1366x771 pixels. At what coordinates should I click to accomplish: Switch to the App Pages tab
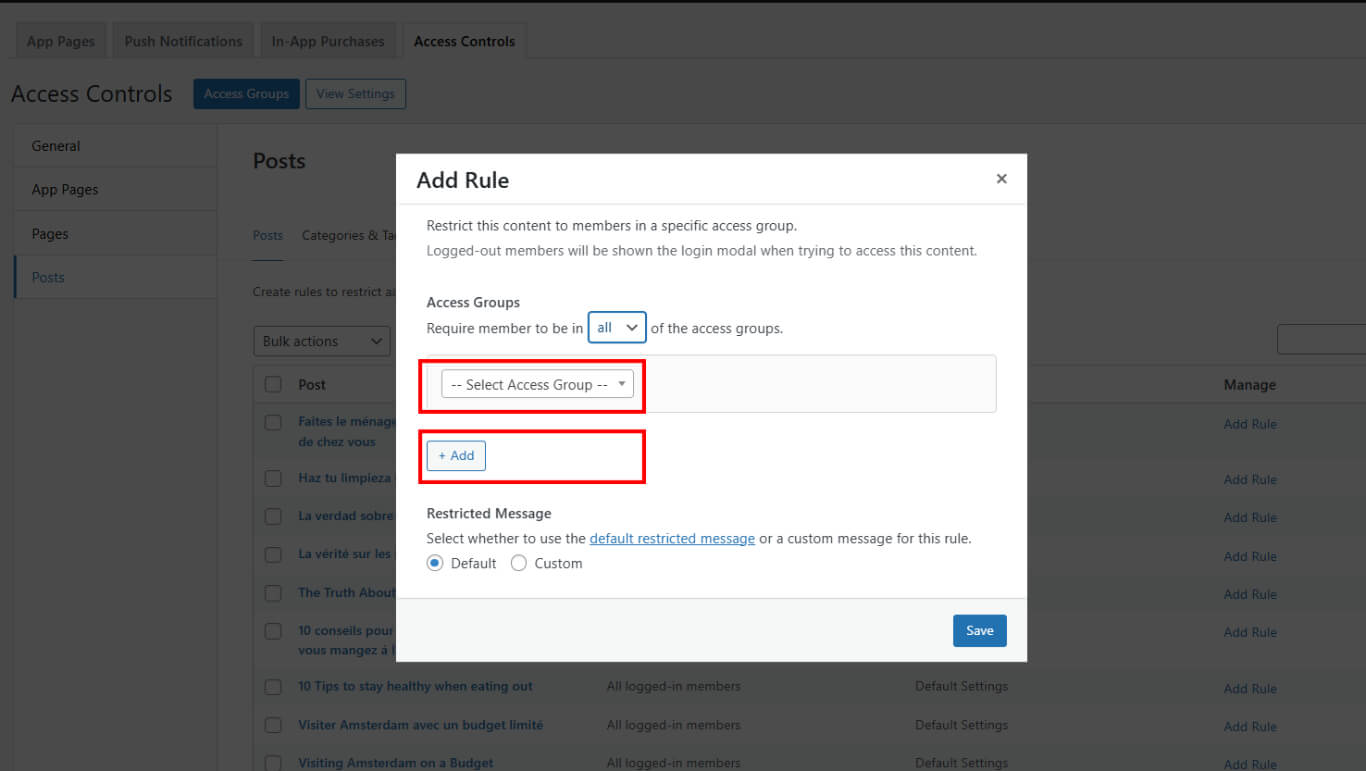coord(61,41)
